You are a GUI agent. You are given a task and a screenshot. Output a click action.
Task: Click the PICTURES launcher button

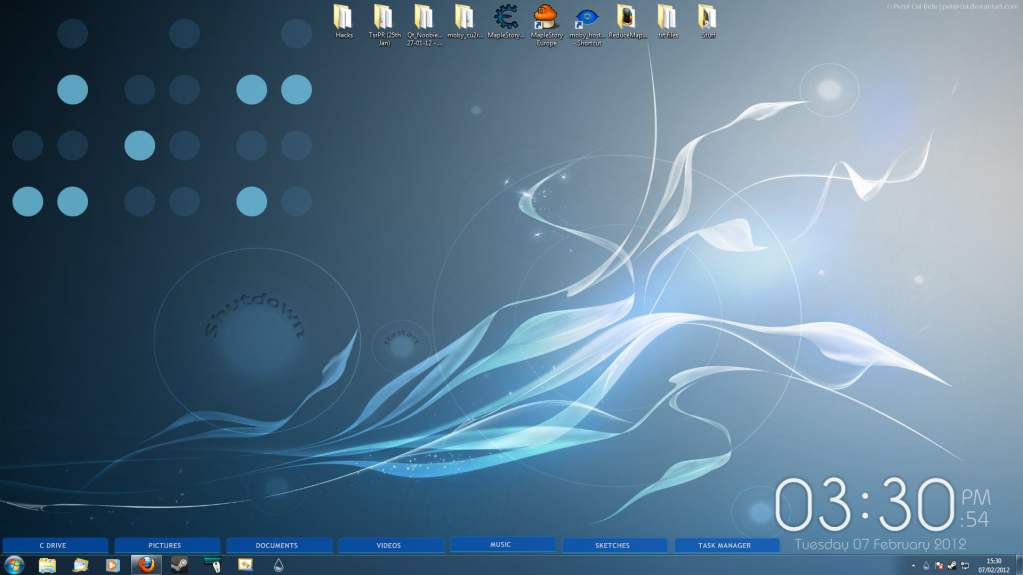[166, 545]
